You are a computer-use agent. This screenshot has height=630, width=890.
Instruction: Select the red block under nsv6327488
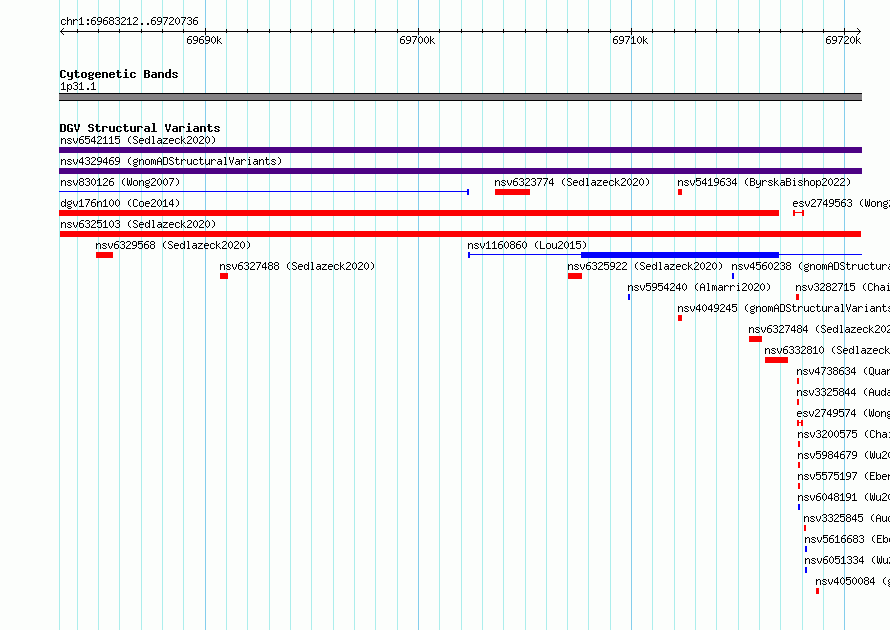click(x=224, y=276)
